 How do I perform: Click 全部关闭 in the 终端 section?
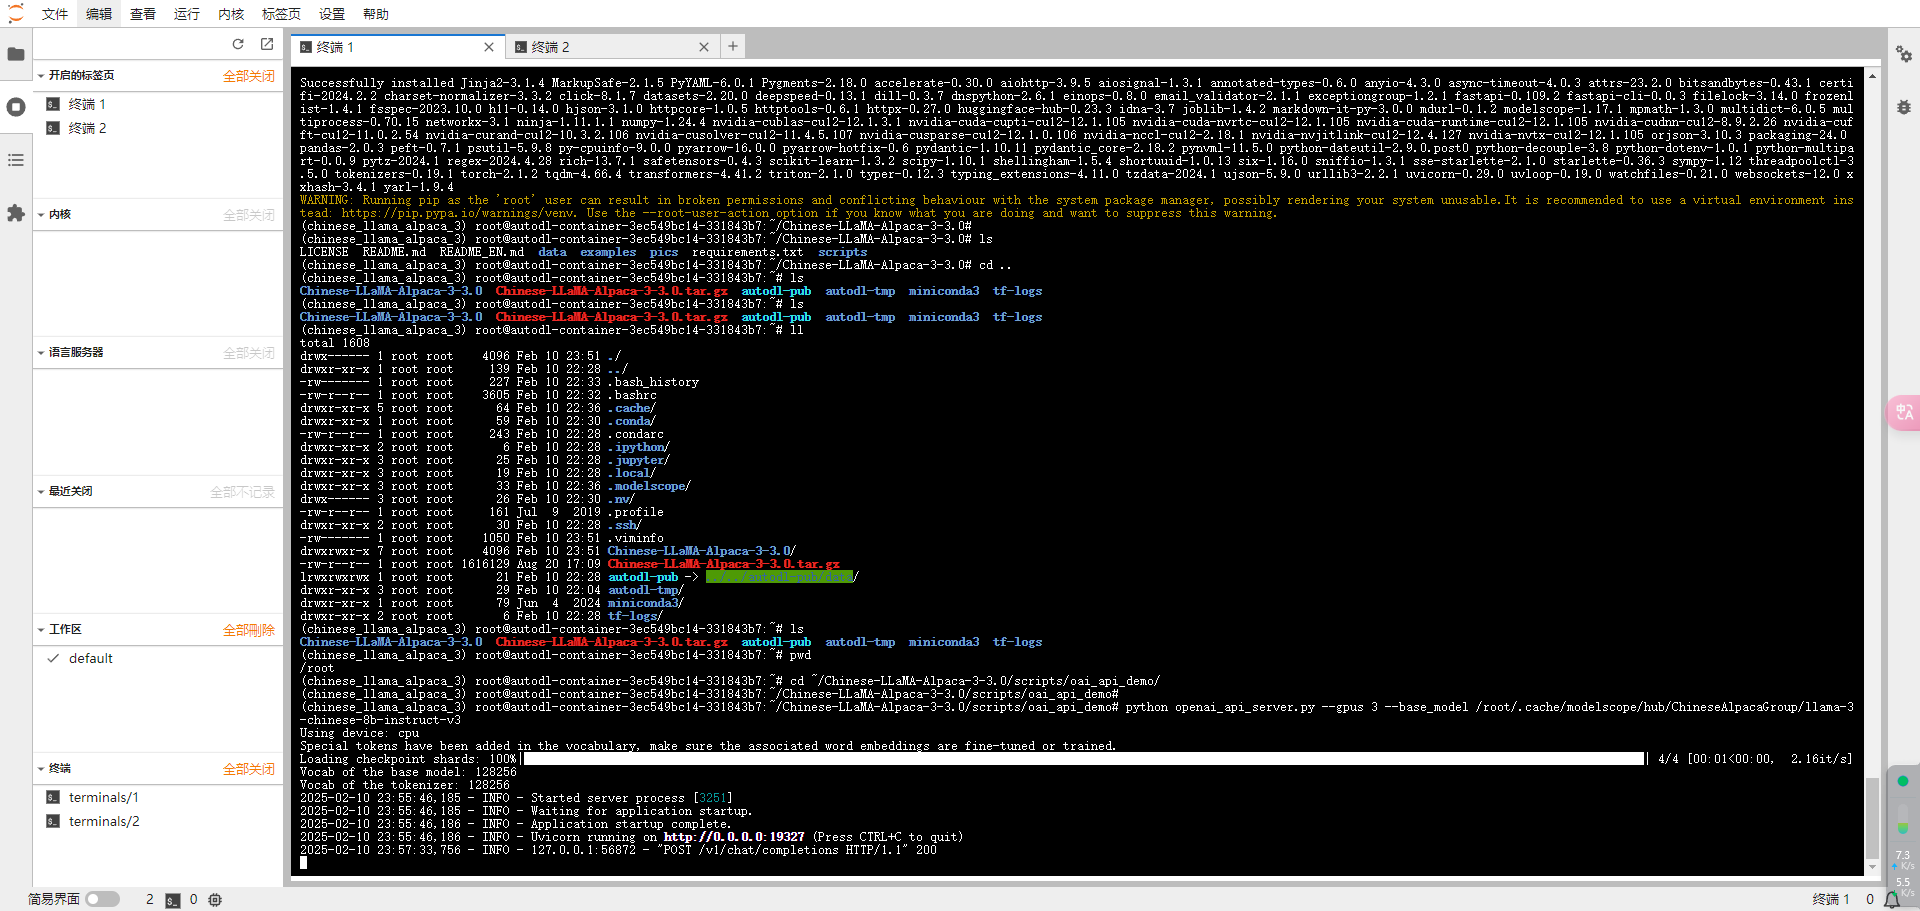pos(248,769)
